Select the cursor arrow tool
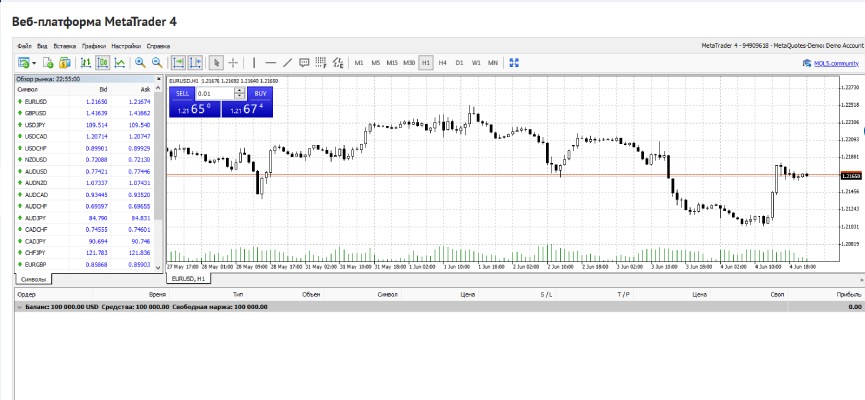 217,63
